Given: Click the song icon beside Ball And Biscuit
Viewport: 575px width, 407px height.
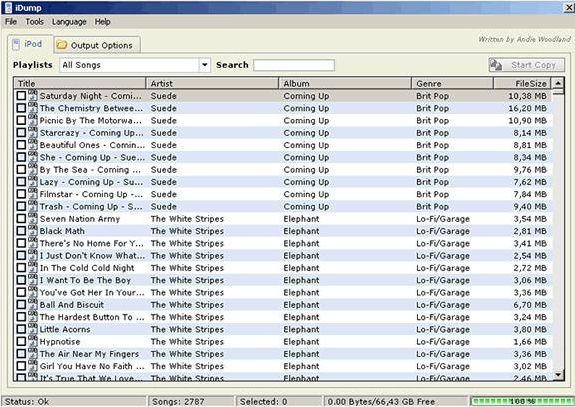Looking at the screenshot, I should (x=33, y=304).
